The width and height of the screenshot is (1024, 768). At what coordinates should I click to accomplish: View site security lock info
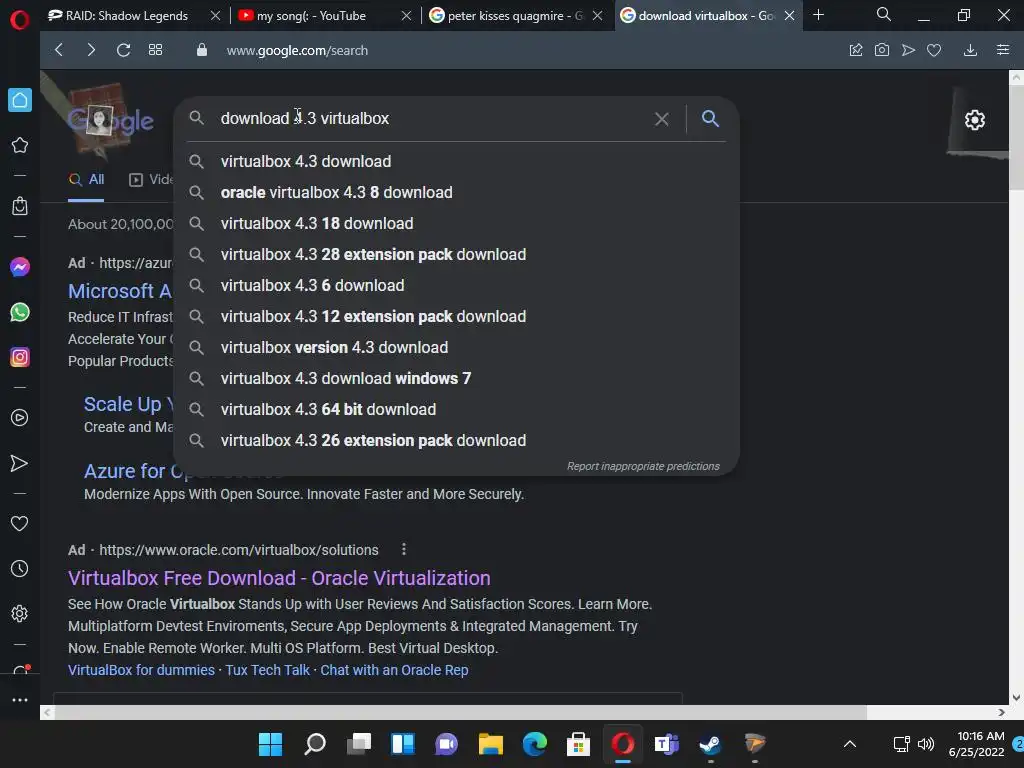(202, 50)
